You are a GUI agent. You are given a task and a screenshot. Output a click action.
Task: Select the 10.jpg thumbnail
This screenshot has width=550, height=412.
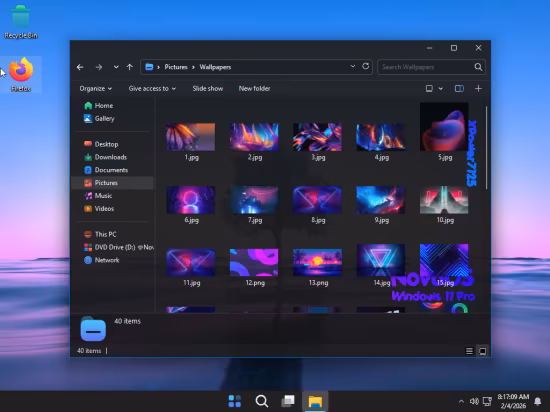coord(444,200)
